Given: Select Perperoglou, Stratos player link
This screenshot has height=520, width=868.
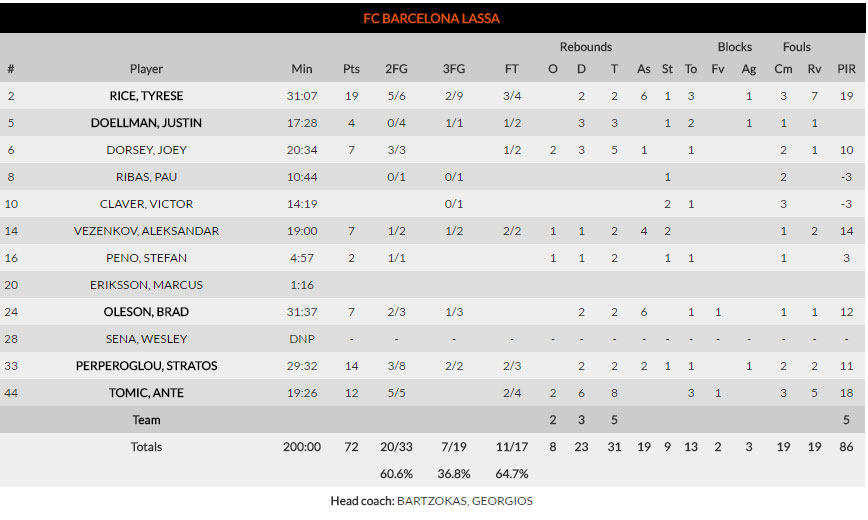Looking at the screenshot, I should (146, 366).
